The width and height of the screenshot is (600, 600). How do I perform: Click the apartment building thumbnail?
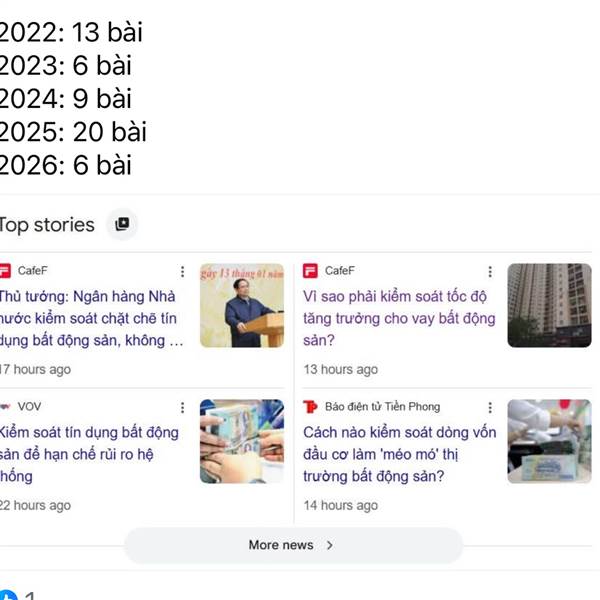click(549, 305)
